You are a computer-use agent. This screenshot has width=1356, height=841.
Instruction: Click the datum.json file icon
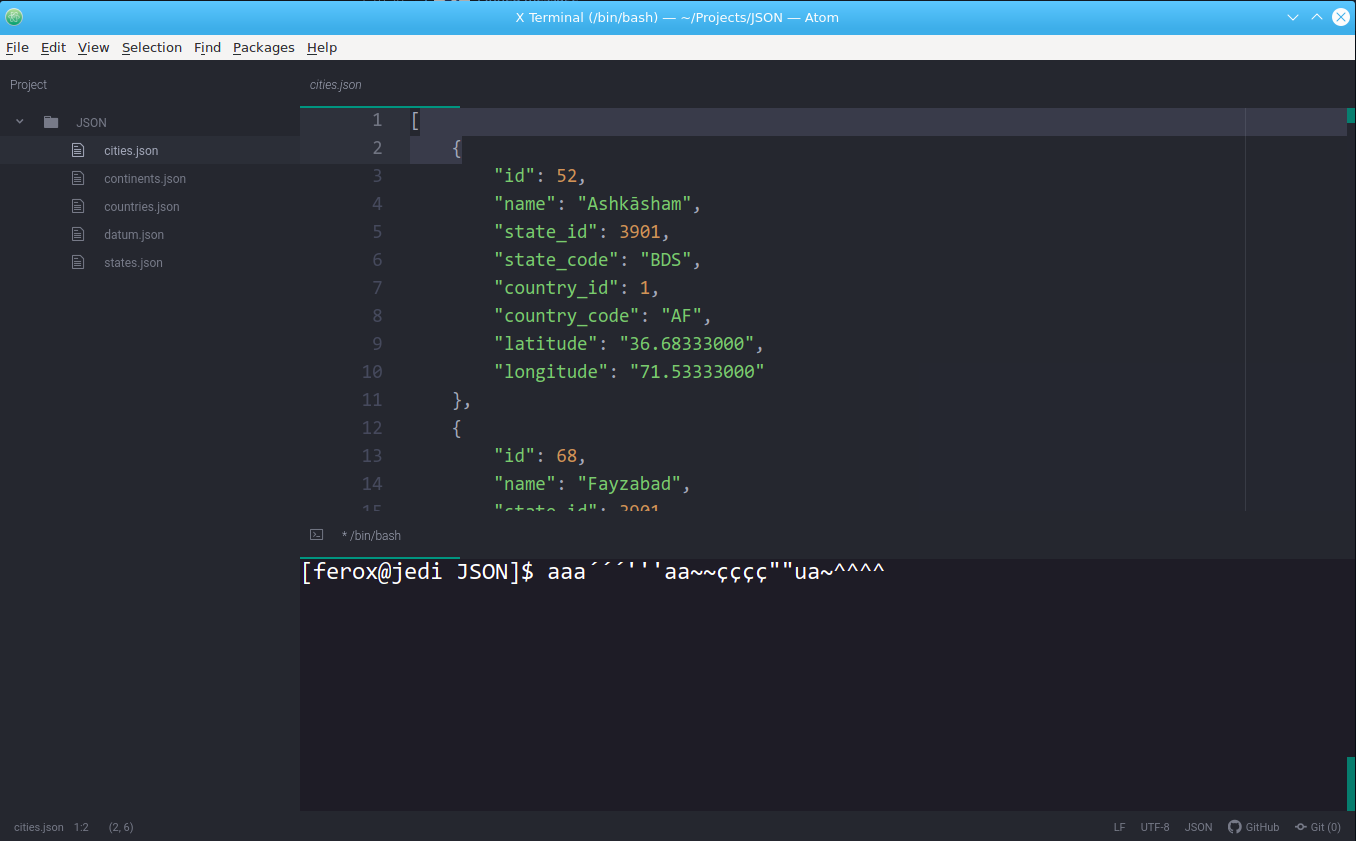(x=79, y=234)
